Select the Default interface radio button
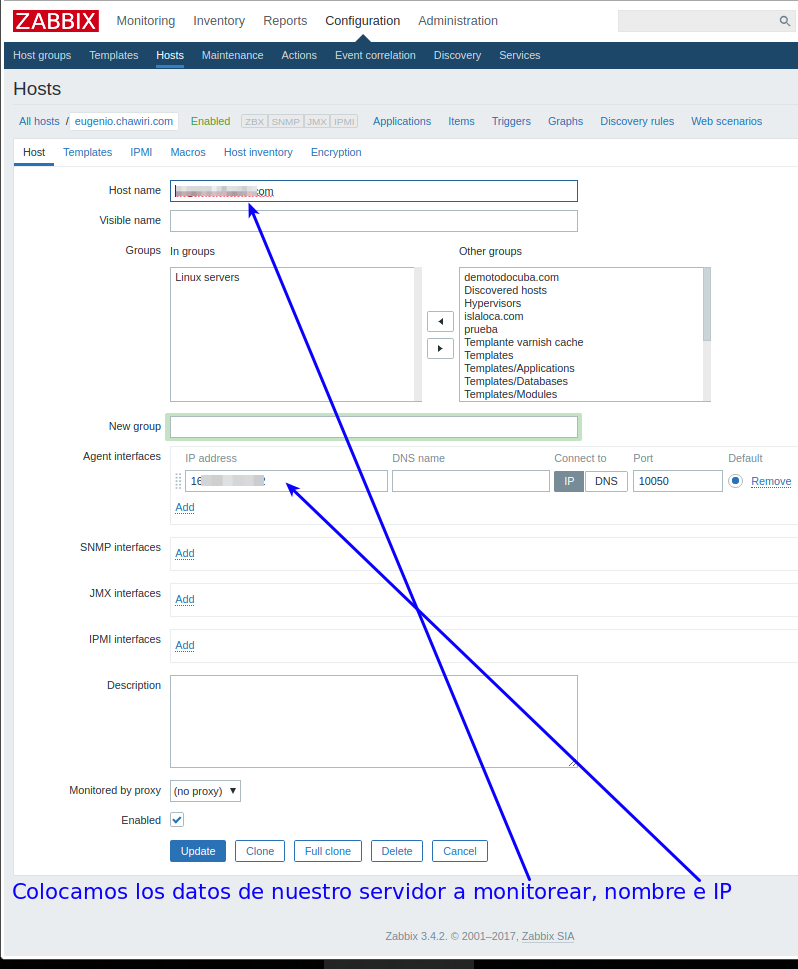 click(735, 481)
